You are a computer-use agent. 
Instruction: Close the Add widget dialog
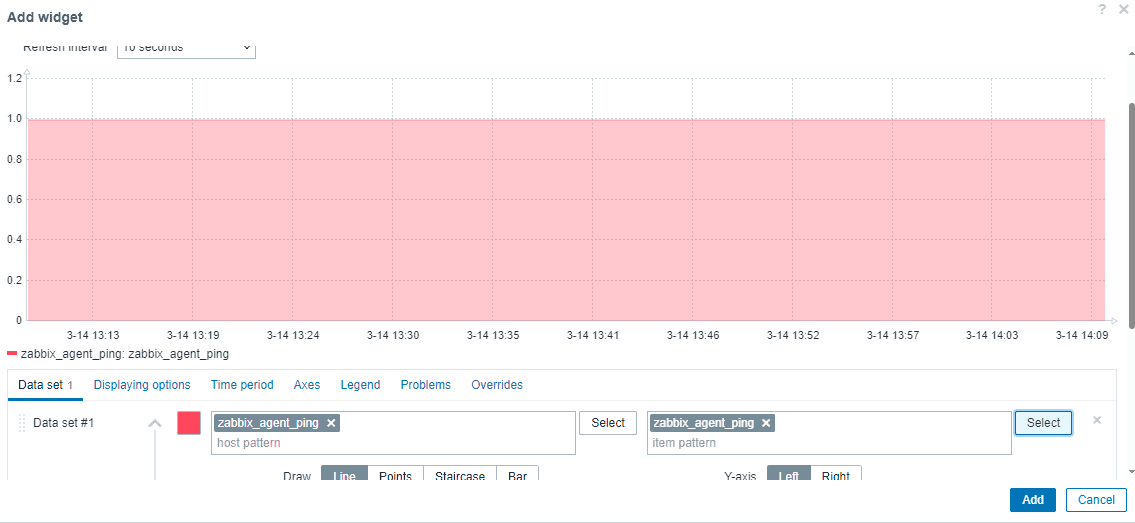pos(1123,9)
